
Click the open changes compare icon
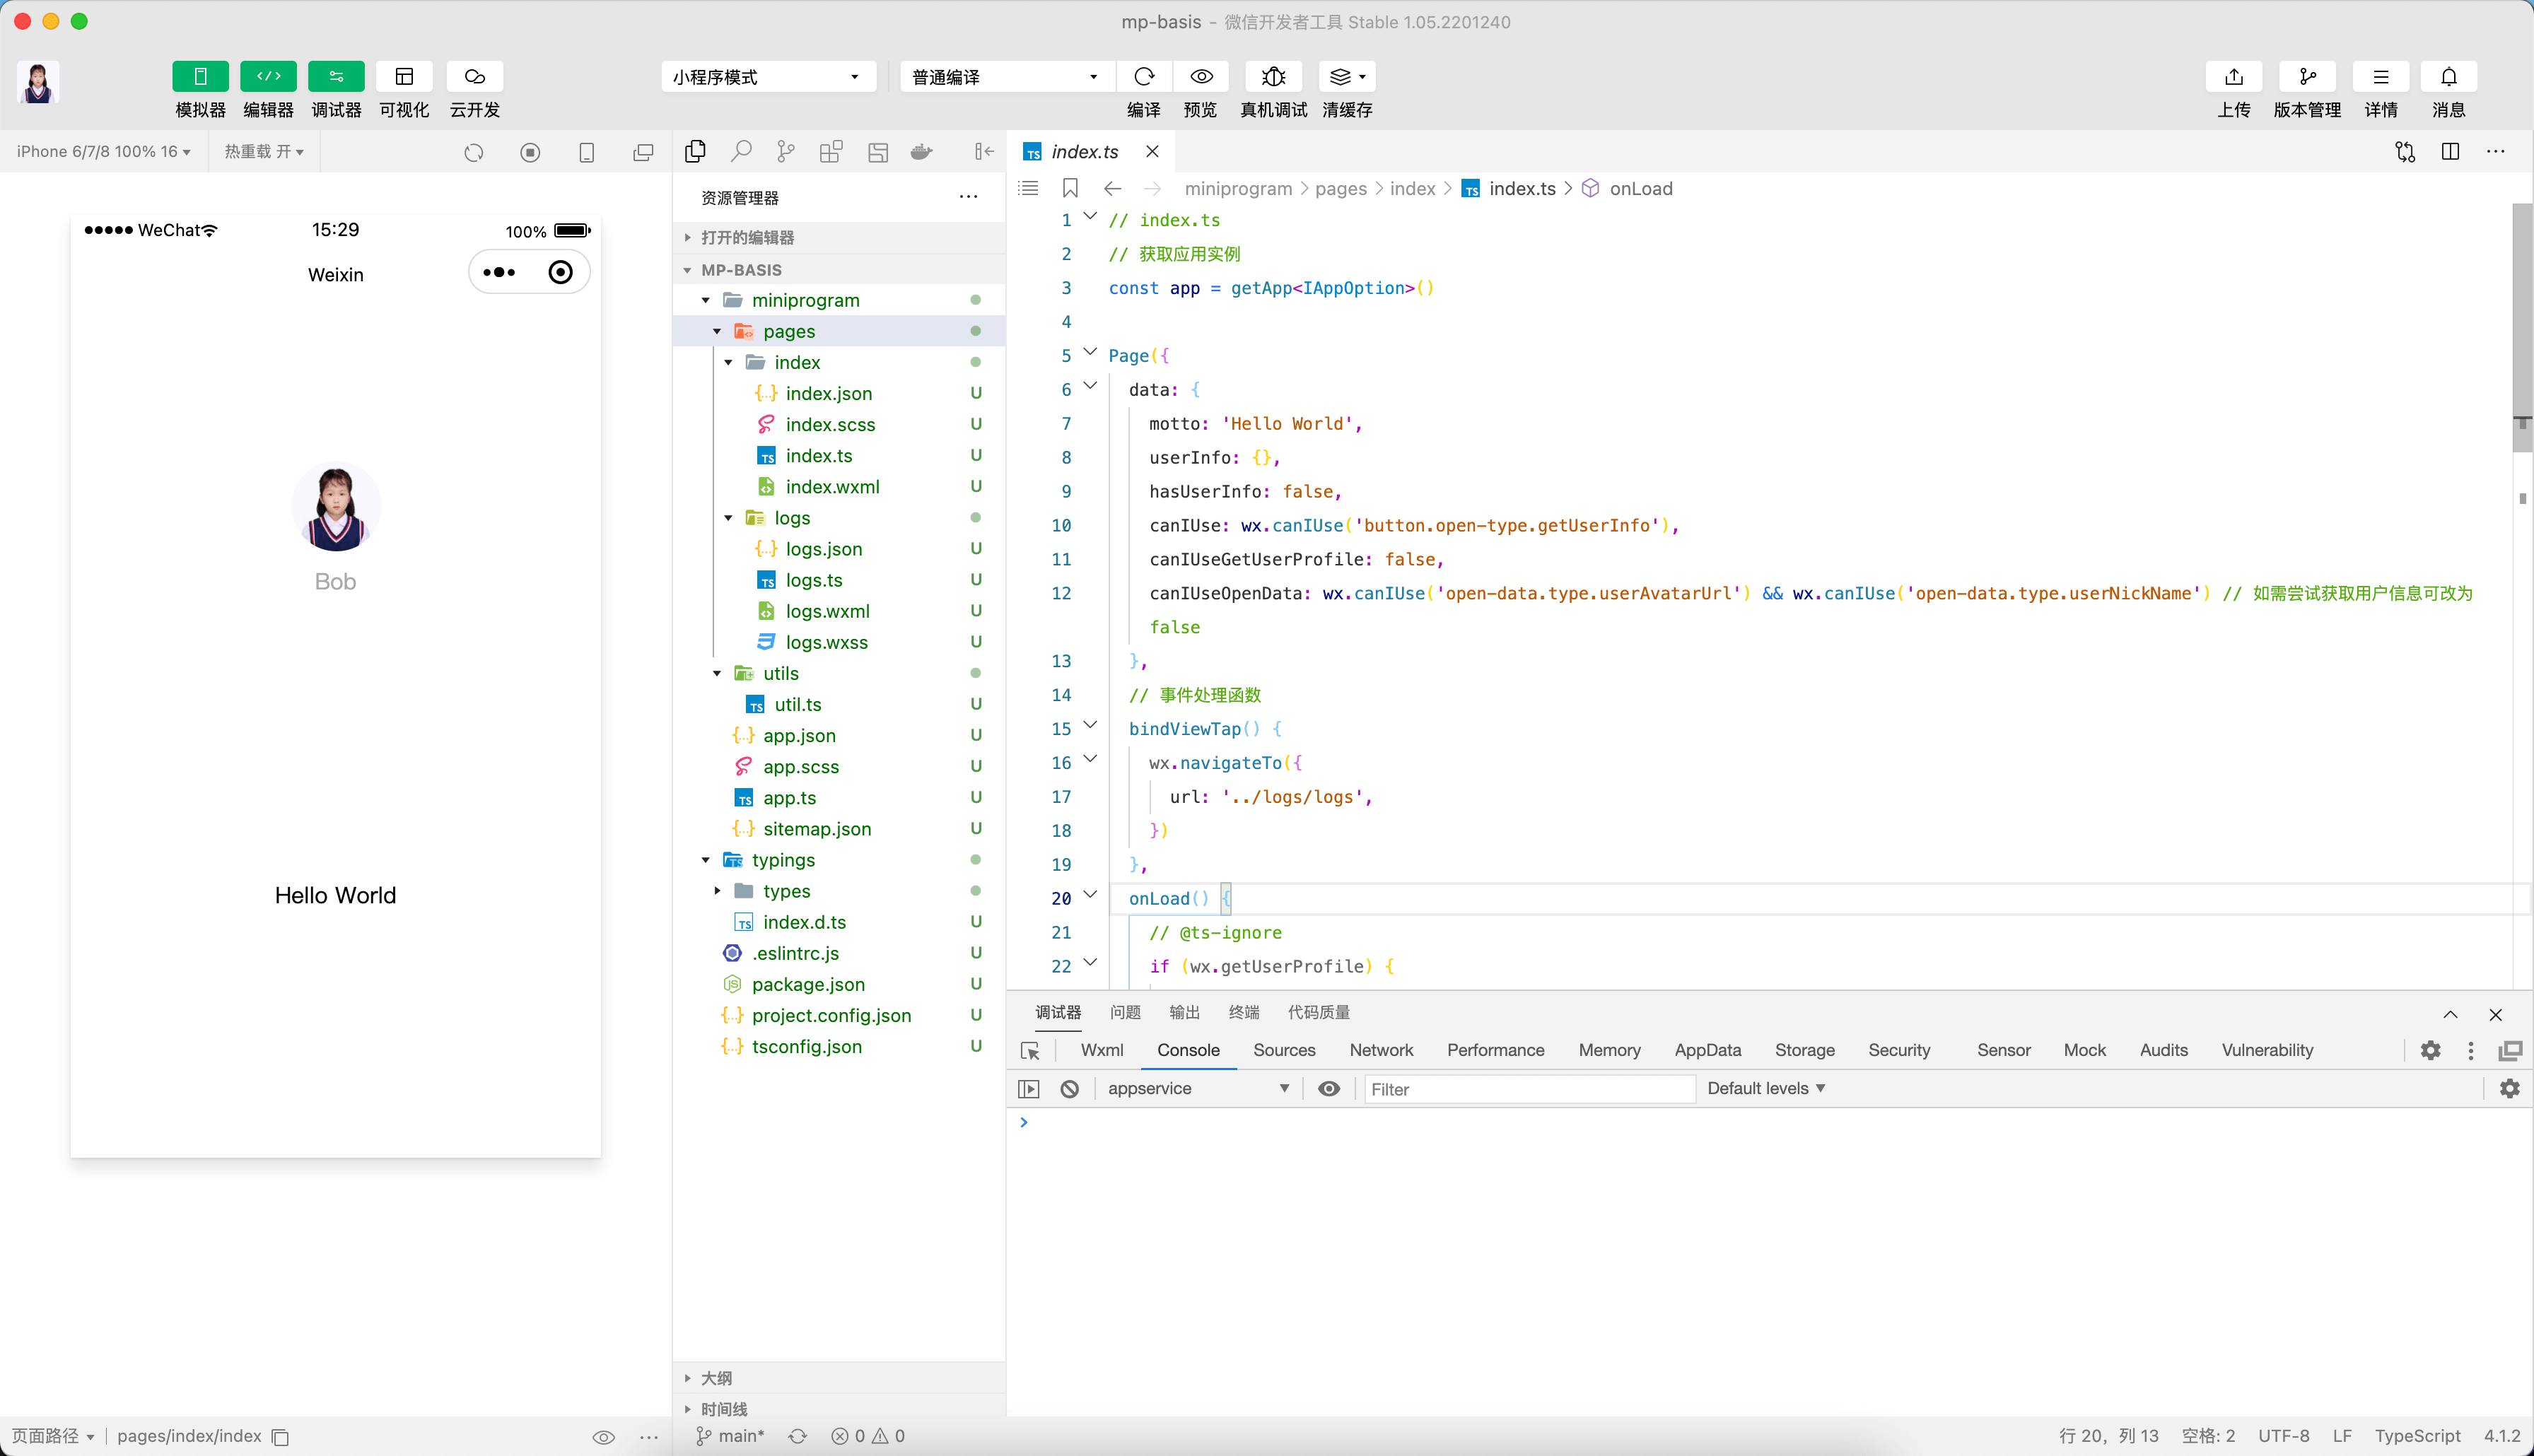click(2405, 152)
